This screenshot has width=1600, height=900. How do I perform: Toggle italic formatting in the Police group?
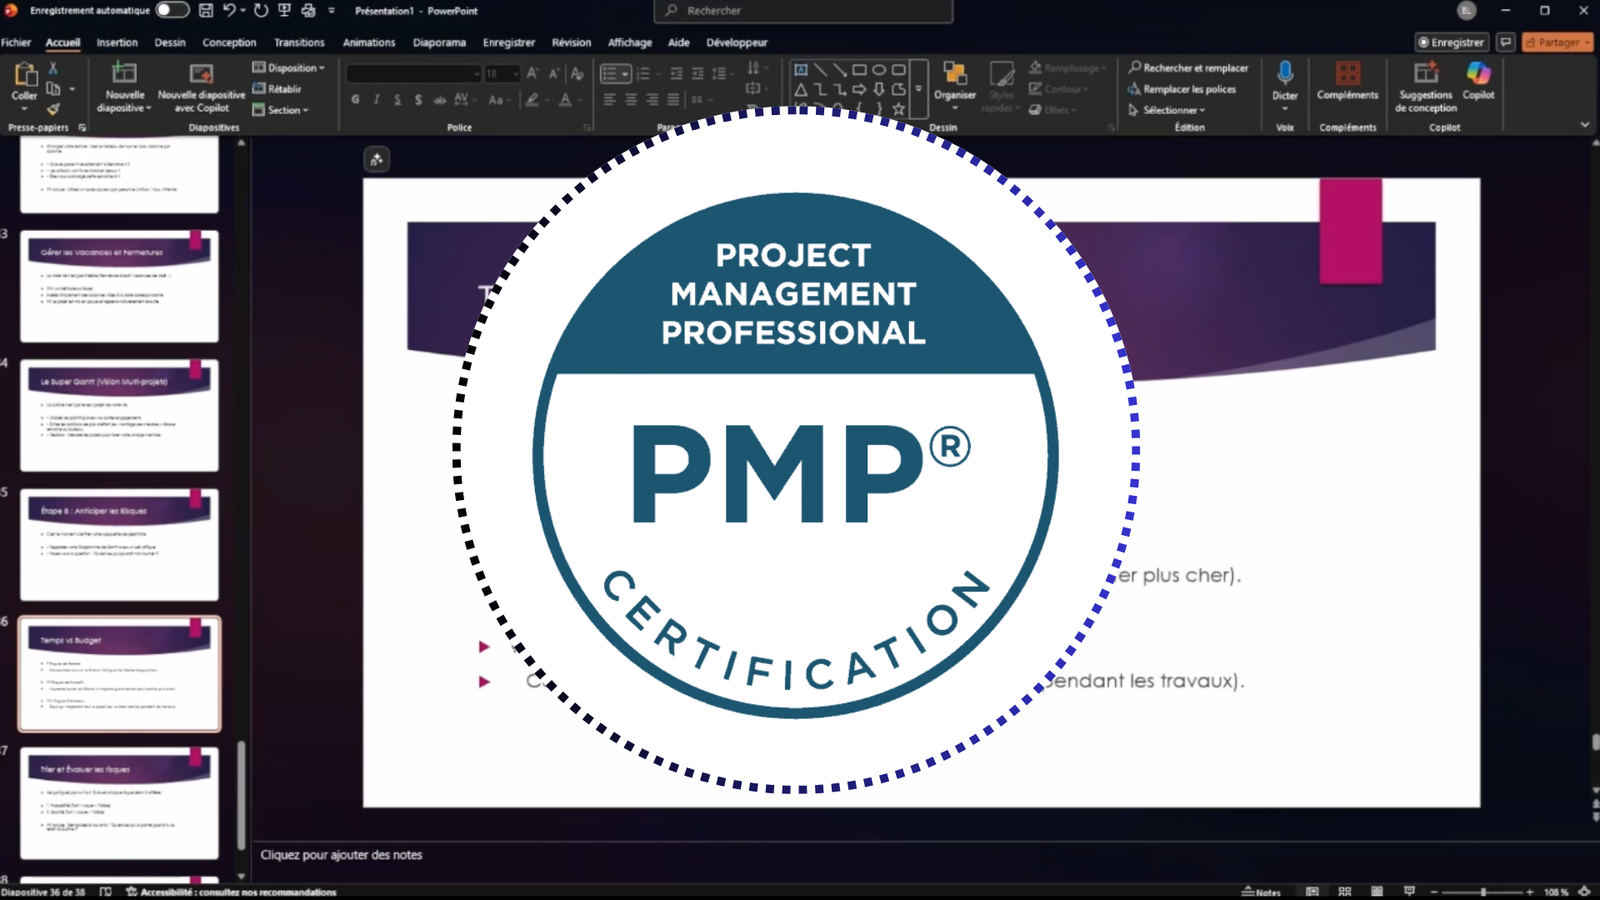pyautogui.click(x=375, y=100)
